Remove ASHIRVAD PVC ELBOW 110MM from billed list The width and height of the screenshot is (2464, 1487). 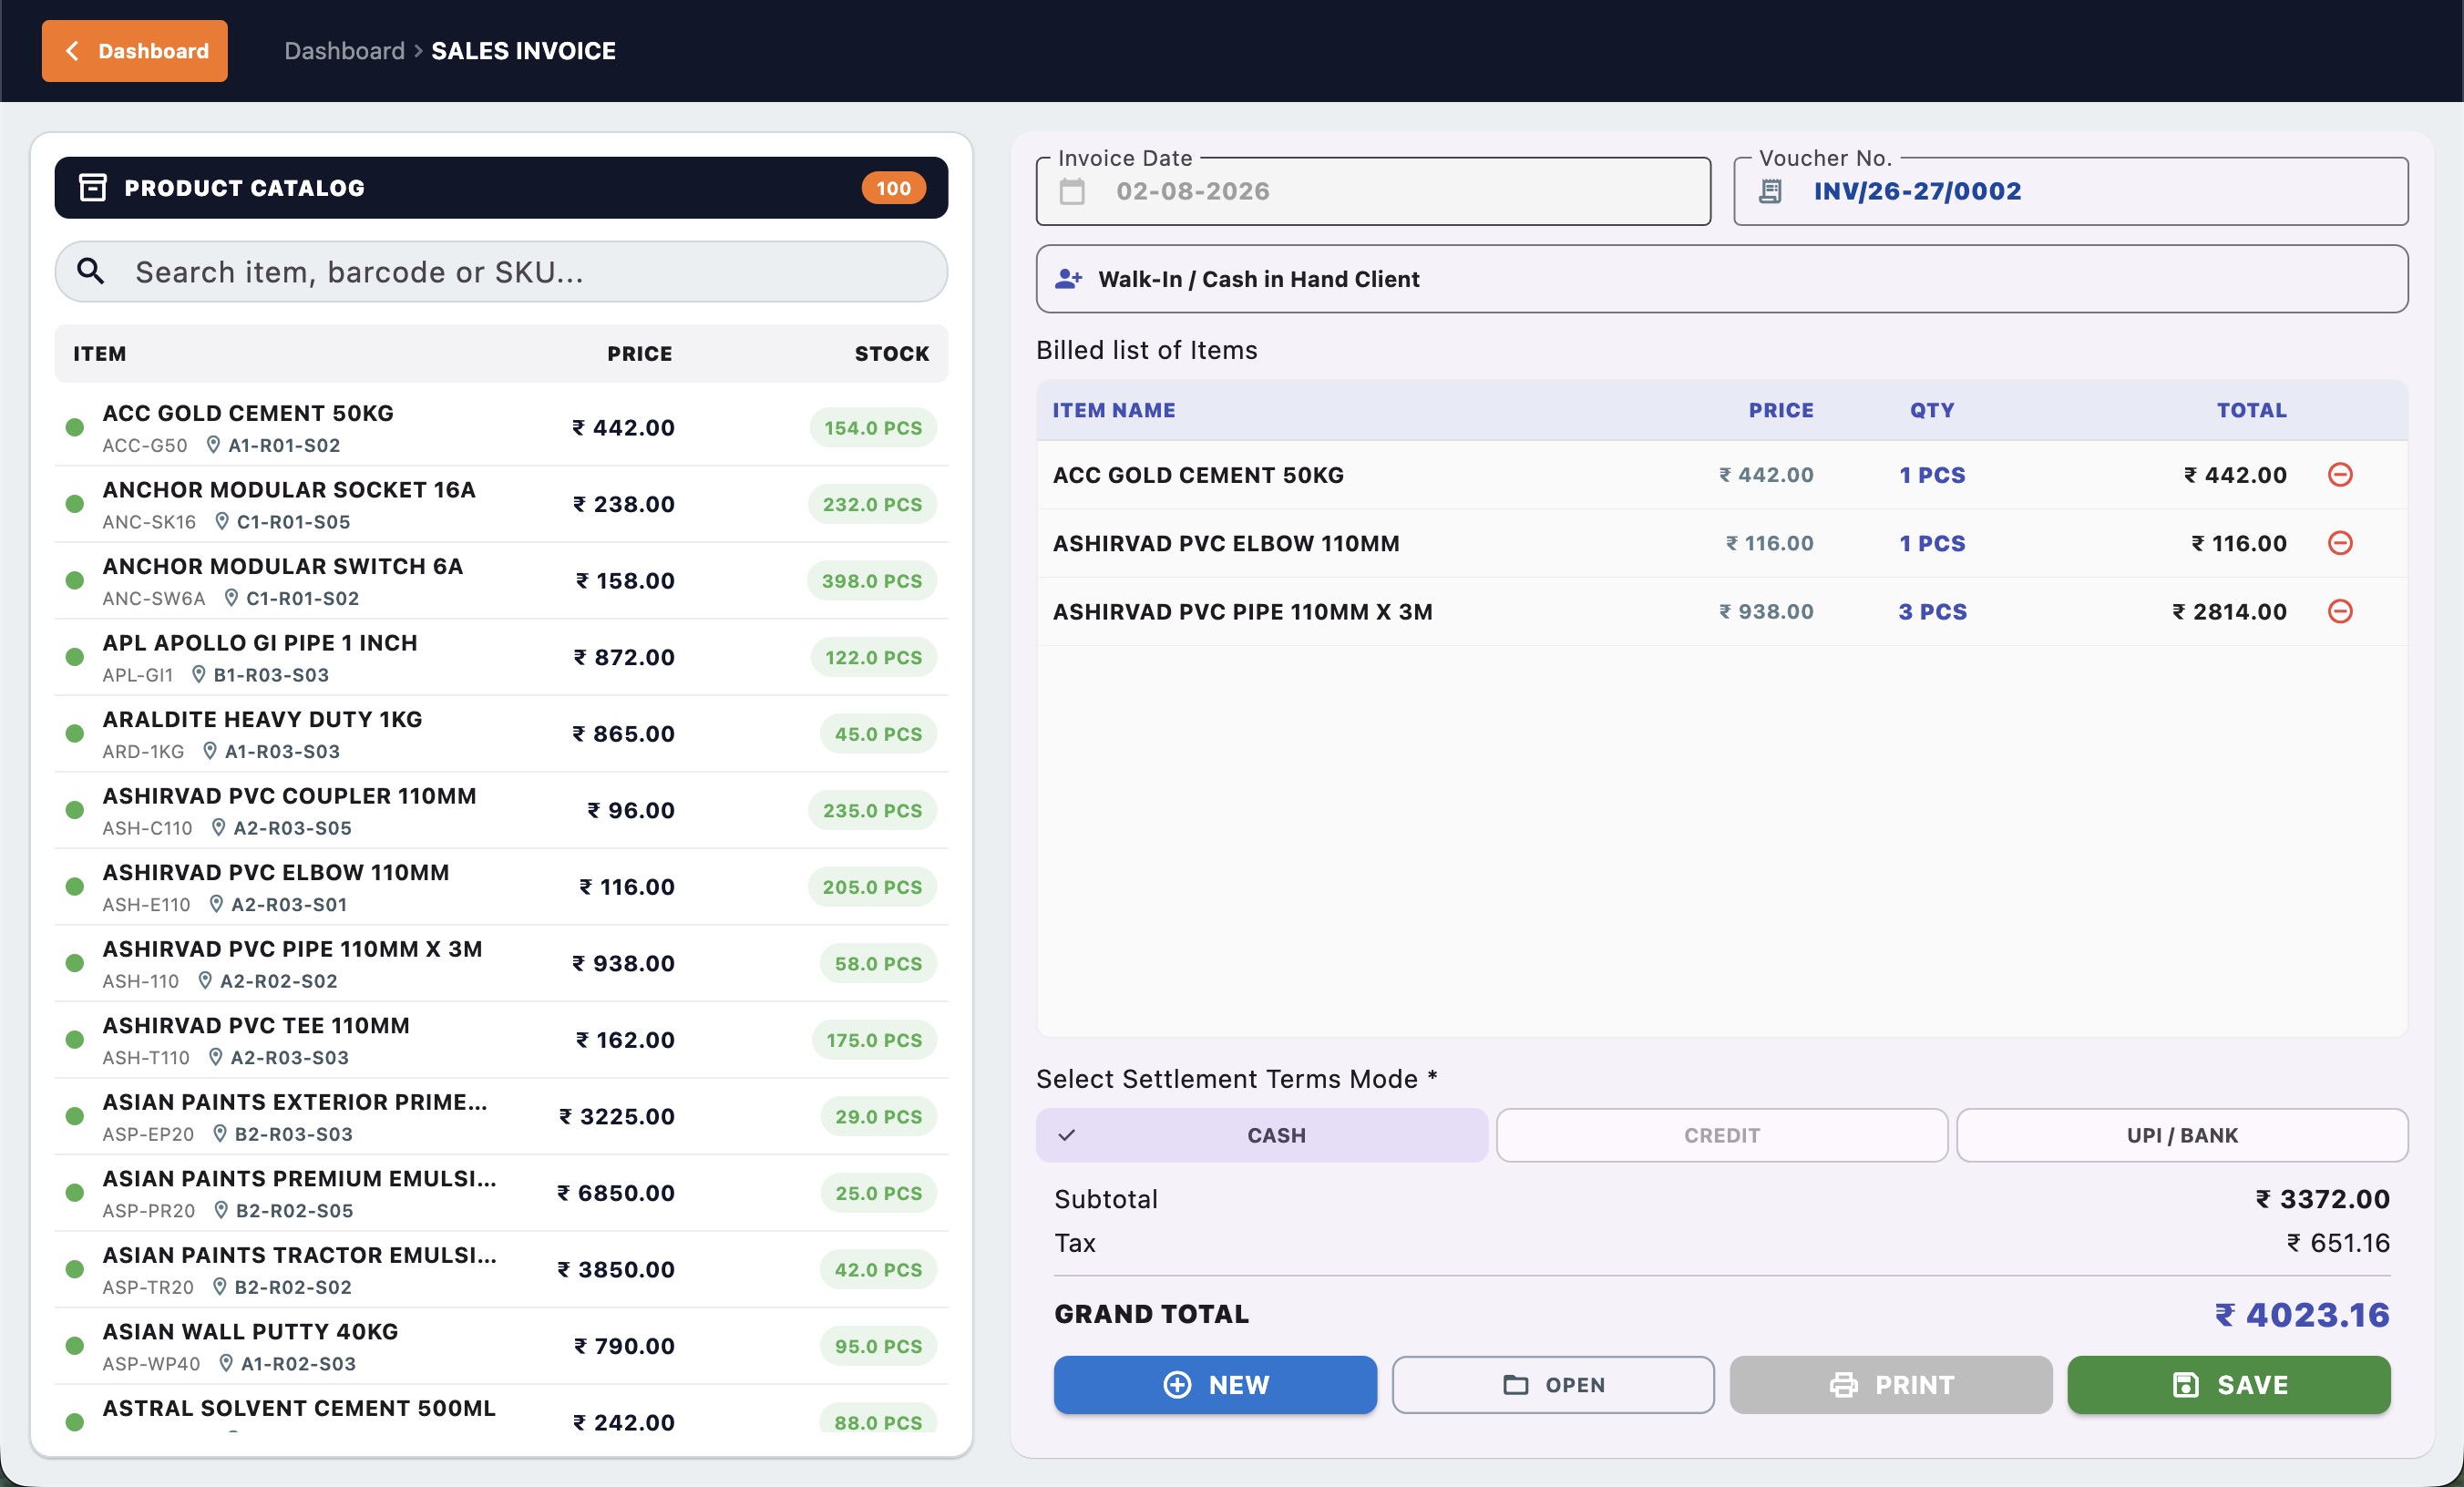coord(2340,543)
